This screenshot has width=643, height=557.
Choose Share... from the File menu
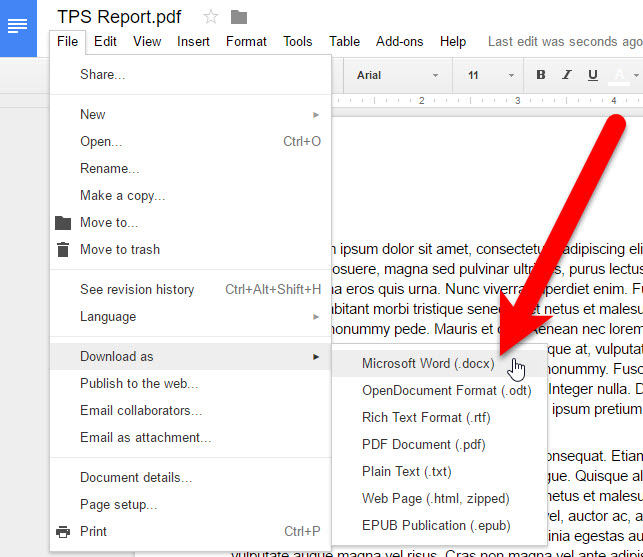(x=190, y=75)
